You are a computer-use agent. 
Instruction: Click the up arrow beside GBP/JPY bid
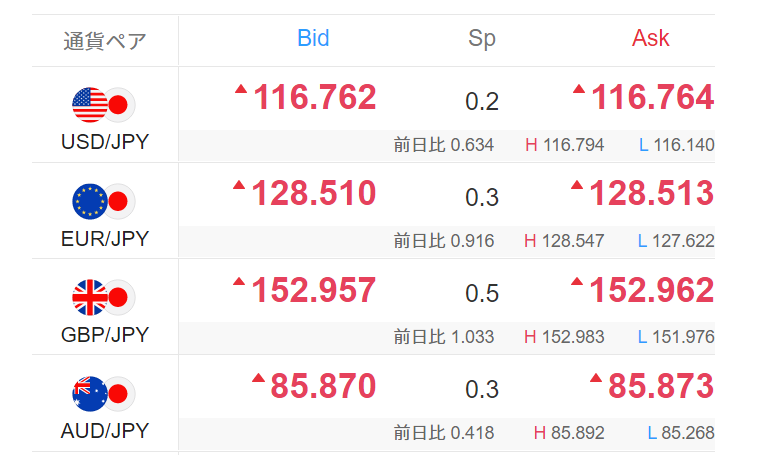(238, 281)
